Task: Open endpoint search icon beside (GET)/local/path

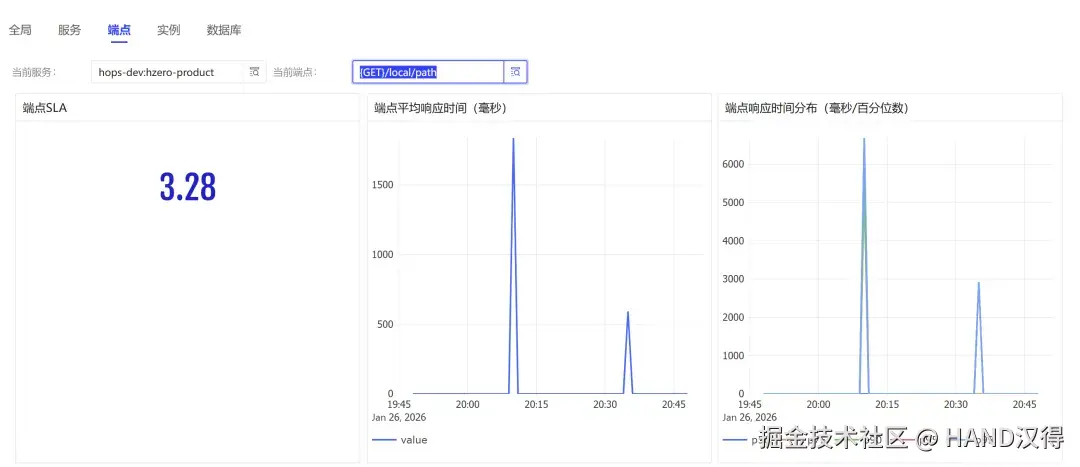Action: point(515,72)
